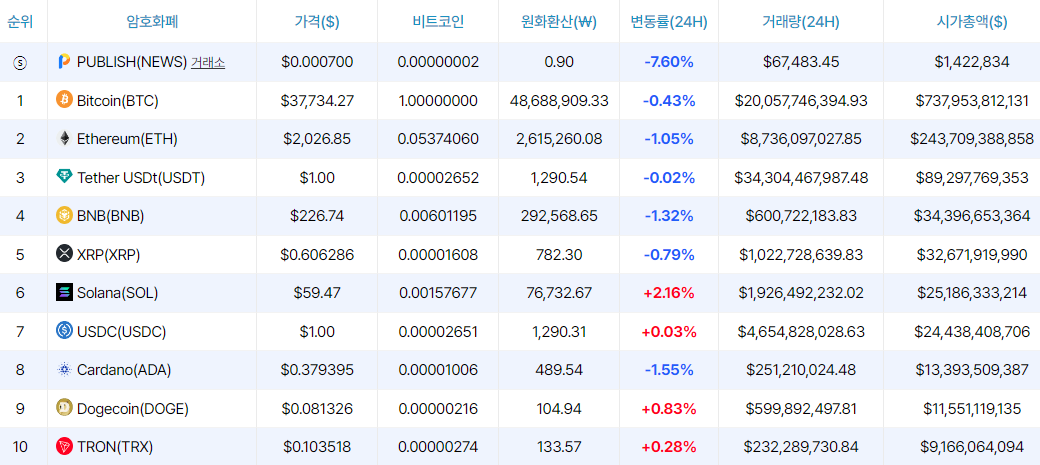Click Cardano(ADA) coin name
The image size is (1040, 465).
(124, 370)
